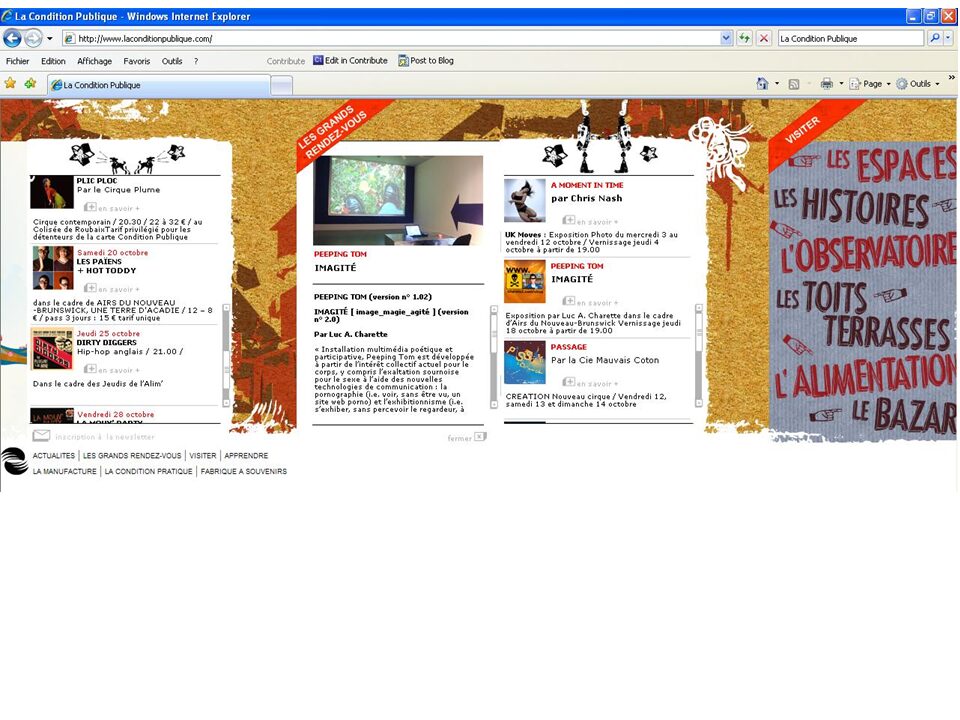Click the A Moment In Time dancer thumbnail

(524, 200)
